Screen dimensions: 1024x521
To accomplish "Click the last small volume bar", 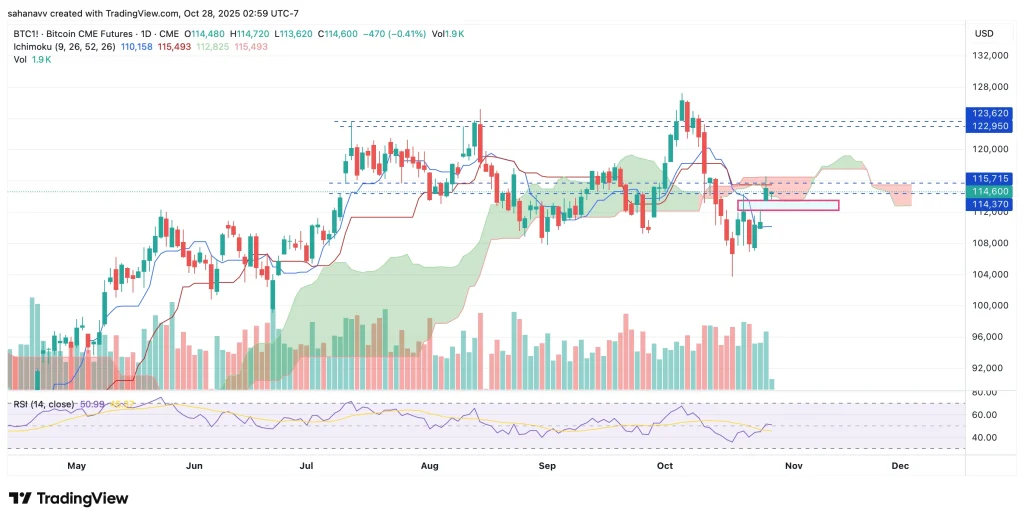I will [x=771, y=384].
